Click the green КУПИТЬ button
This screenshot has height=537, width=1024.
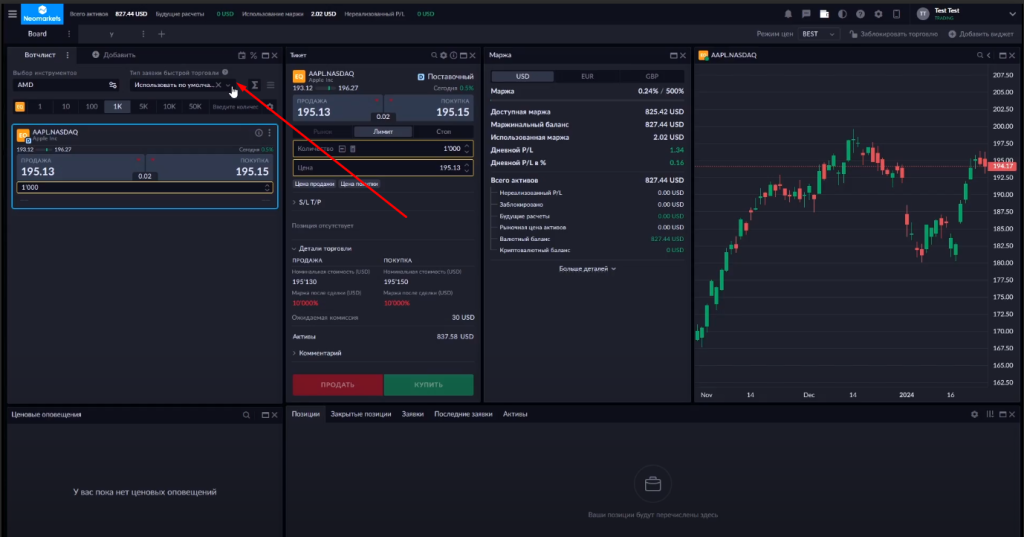[428, 385]
